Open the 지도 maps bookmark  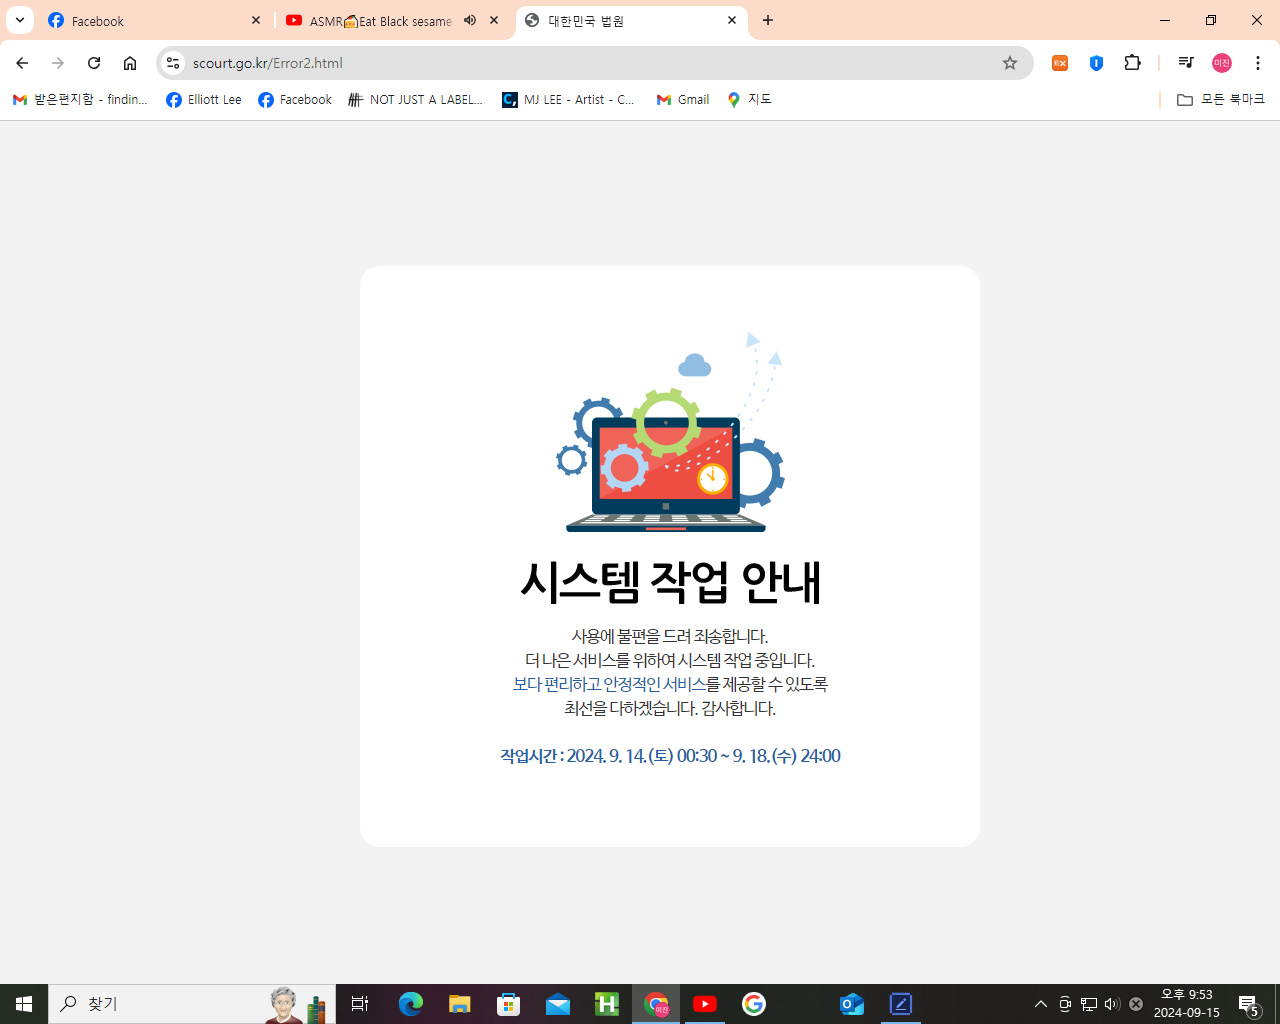coord(750,99)
